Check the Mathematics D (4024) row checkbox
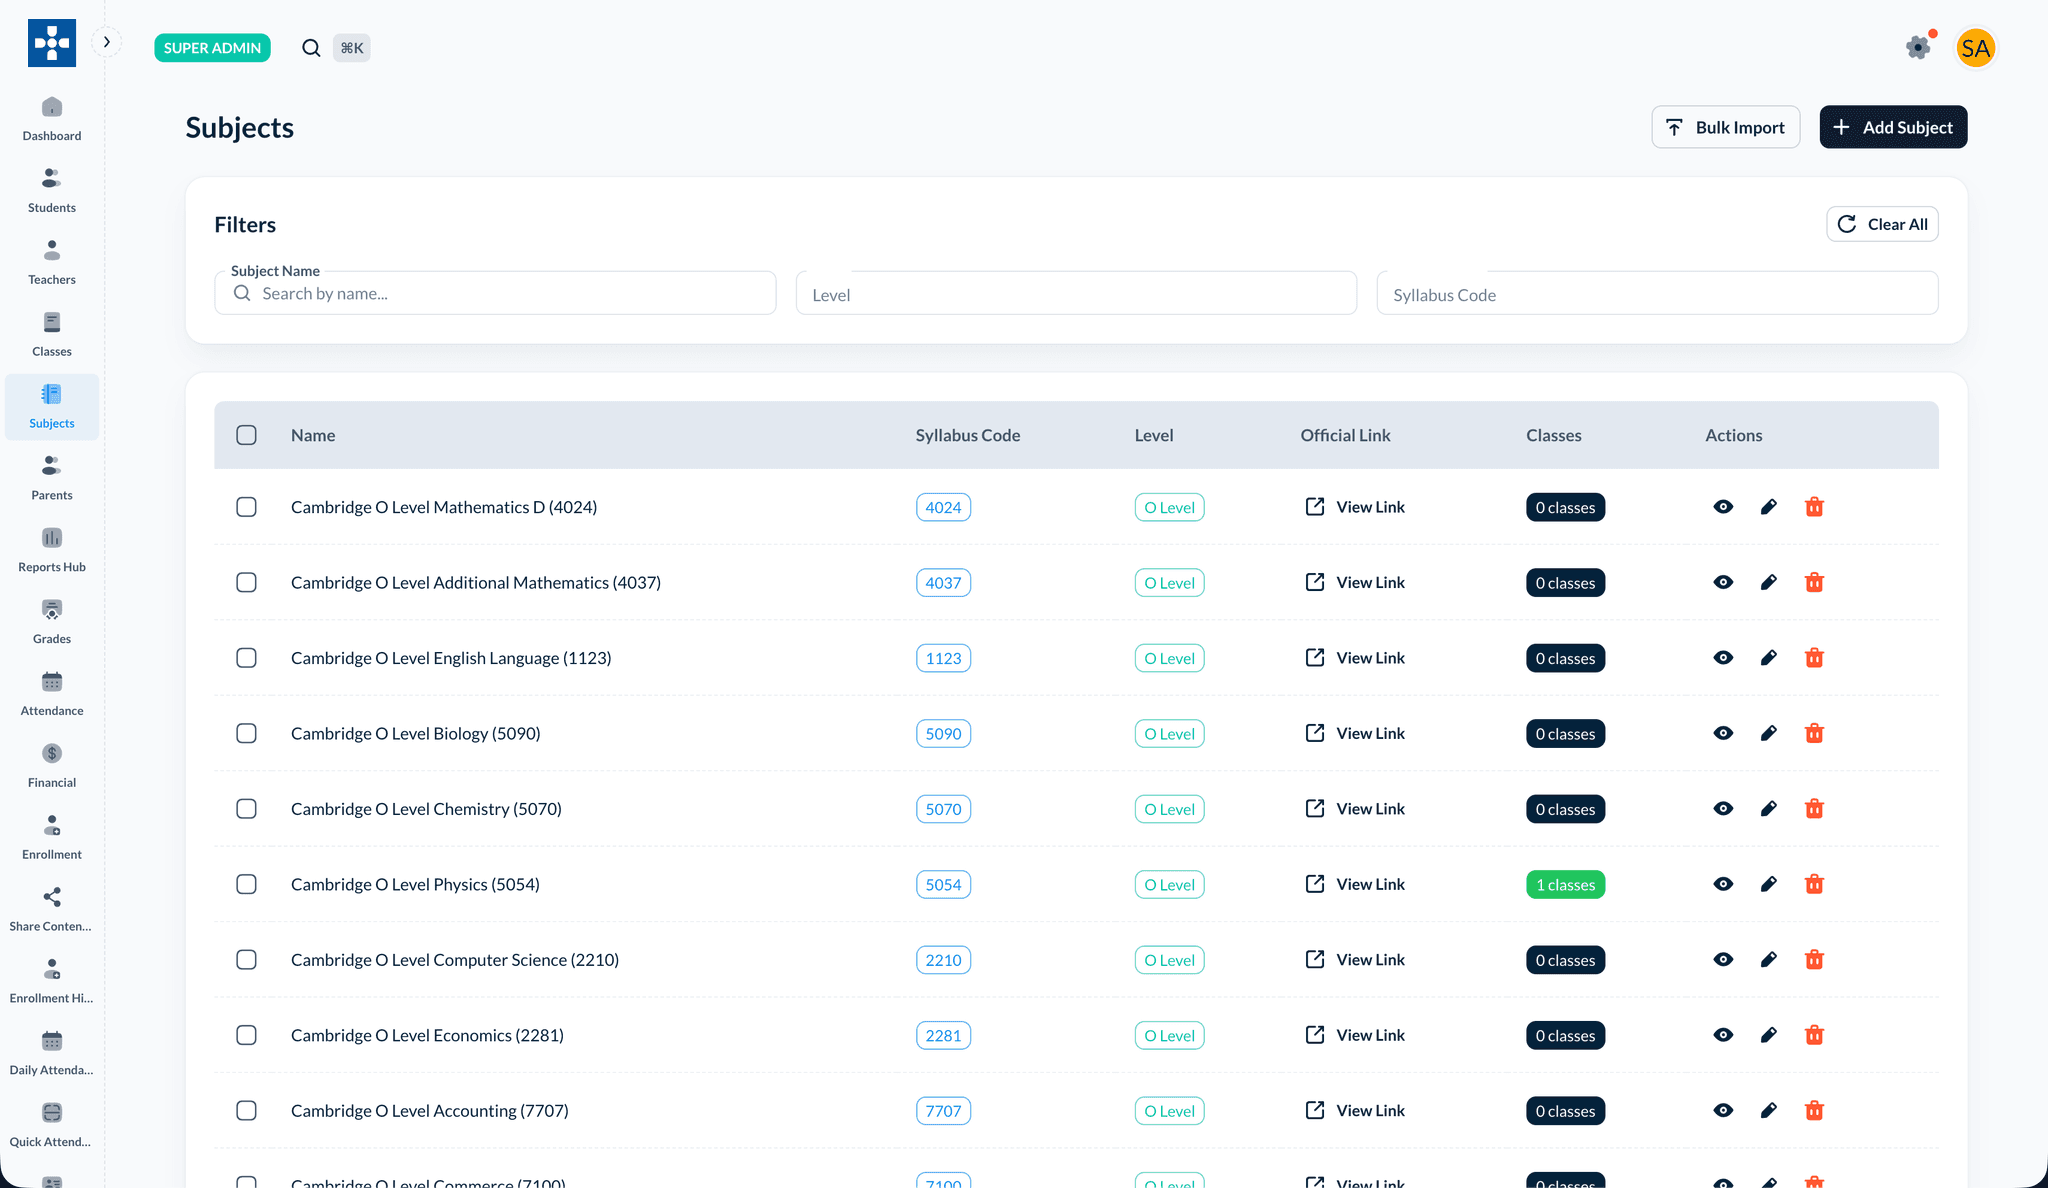Image resolution: width=2048 pixels, height=1188 pixels. click(246, 507)
